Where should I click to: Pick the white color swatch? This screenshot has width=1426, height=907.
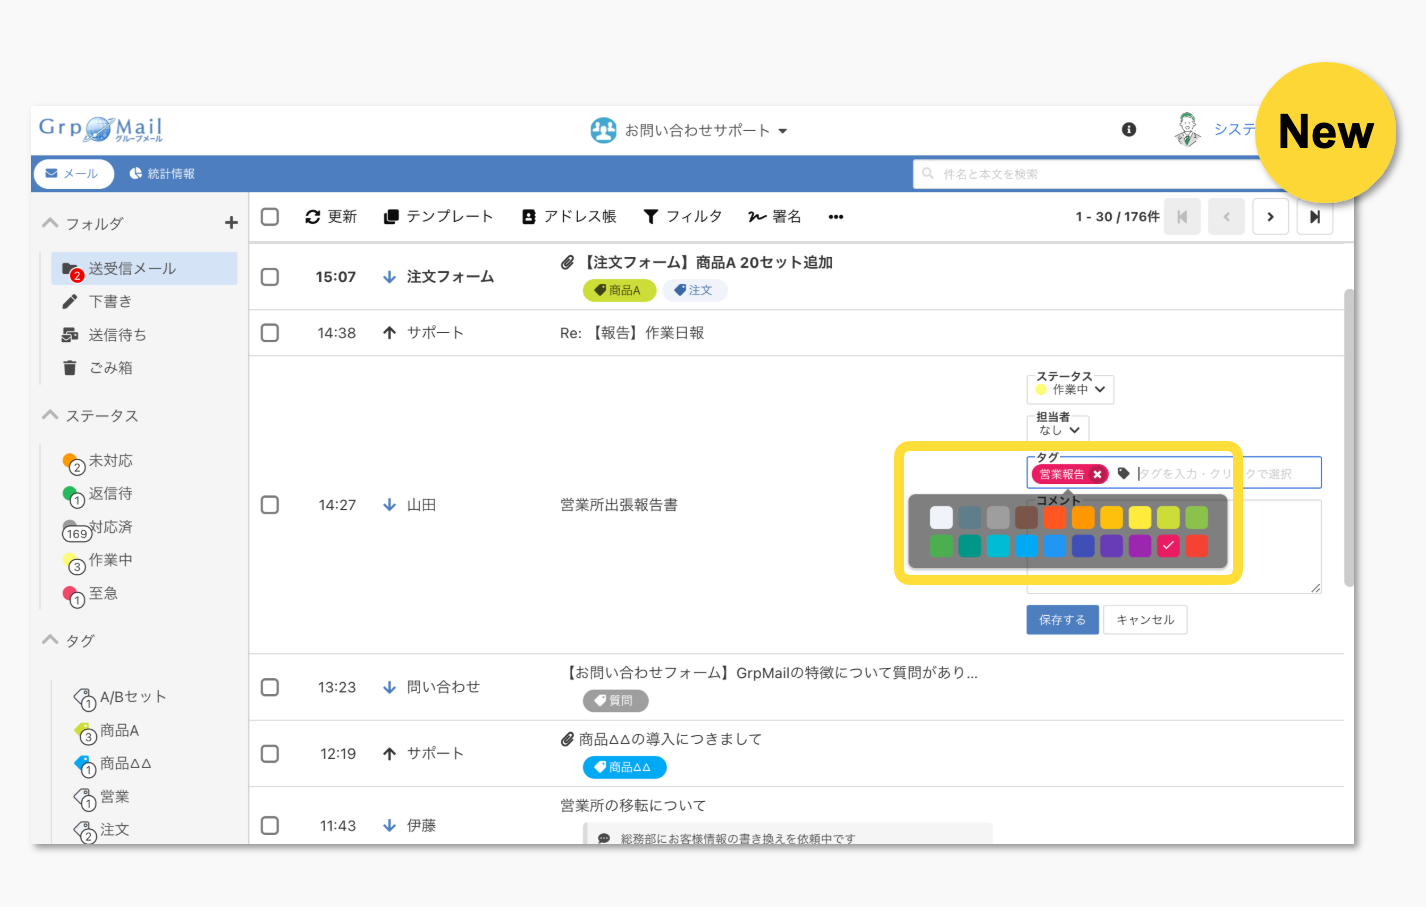point(941,517)
